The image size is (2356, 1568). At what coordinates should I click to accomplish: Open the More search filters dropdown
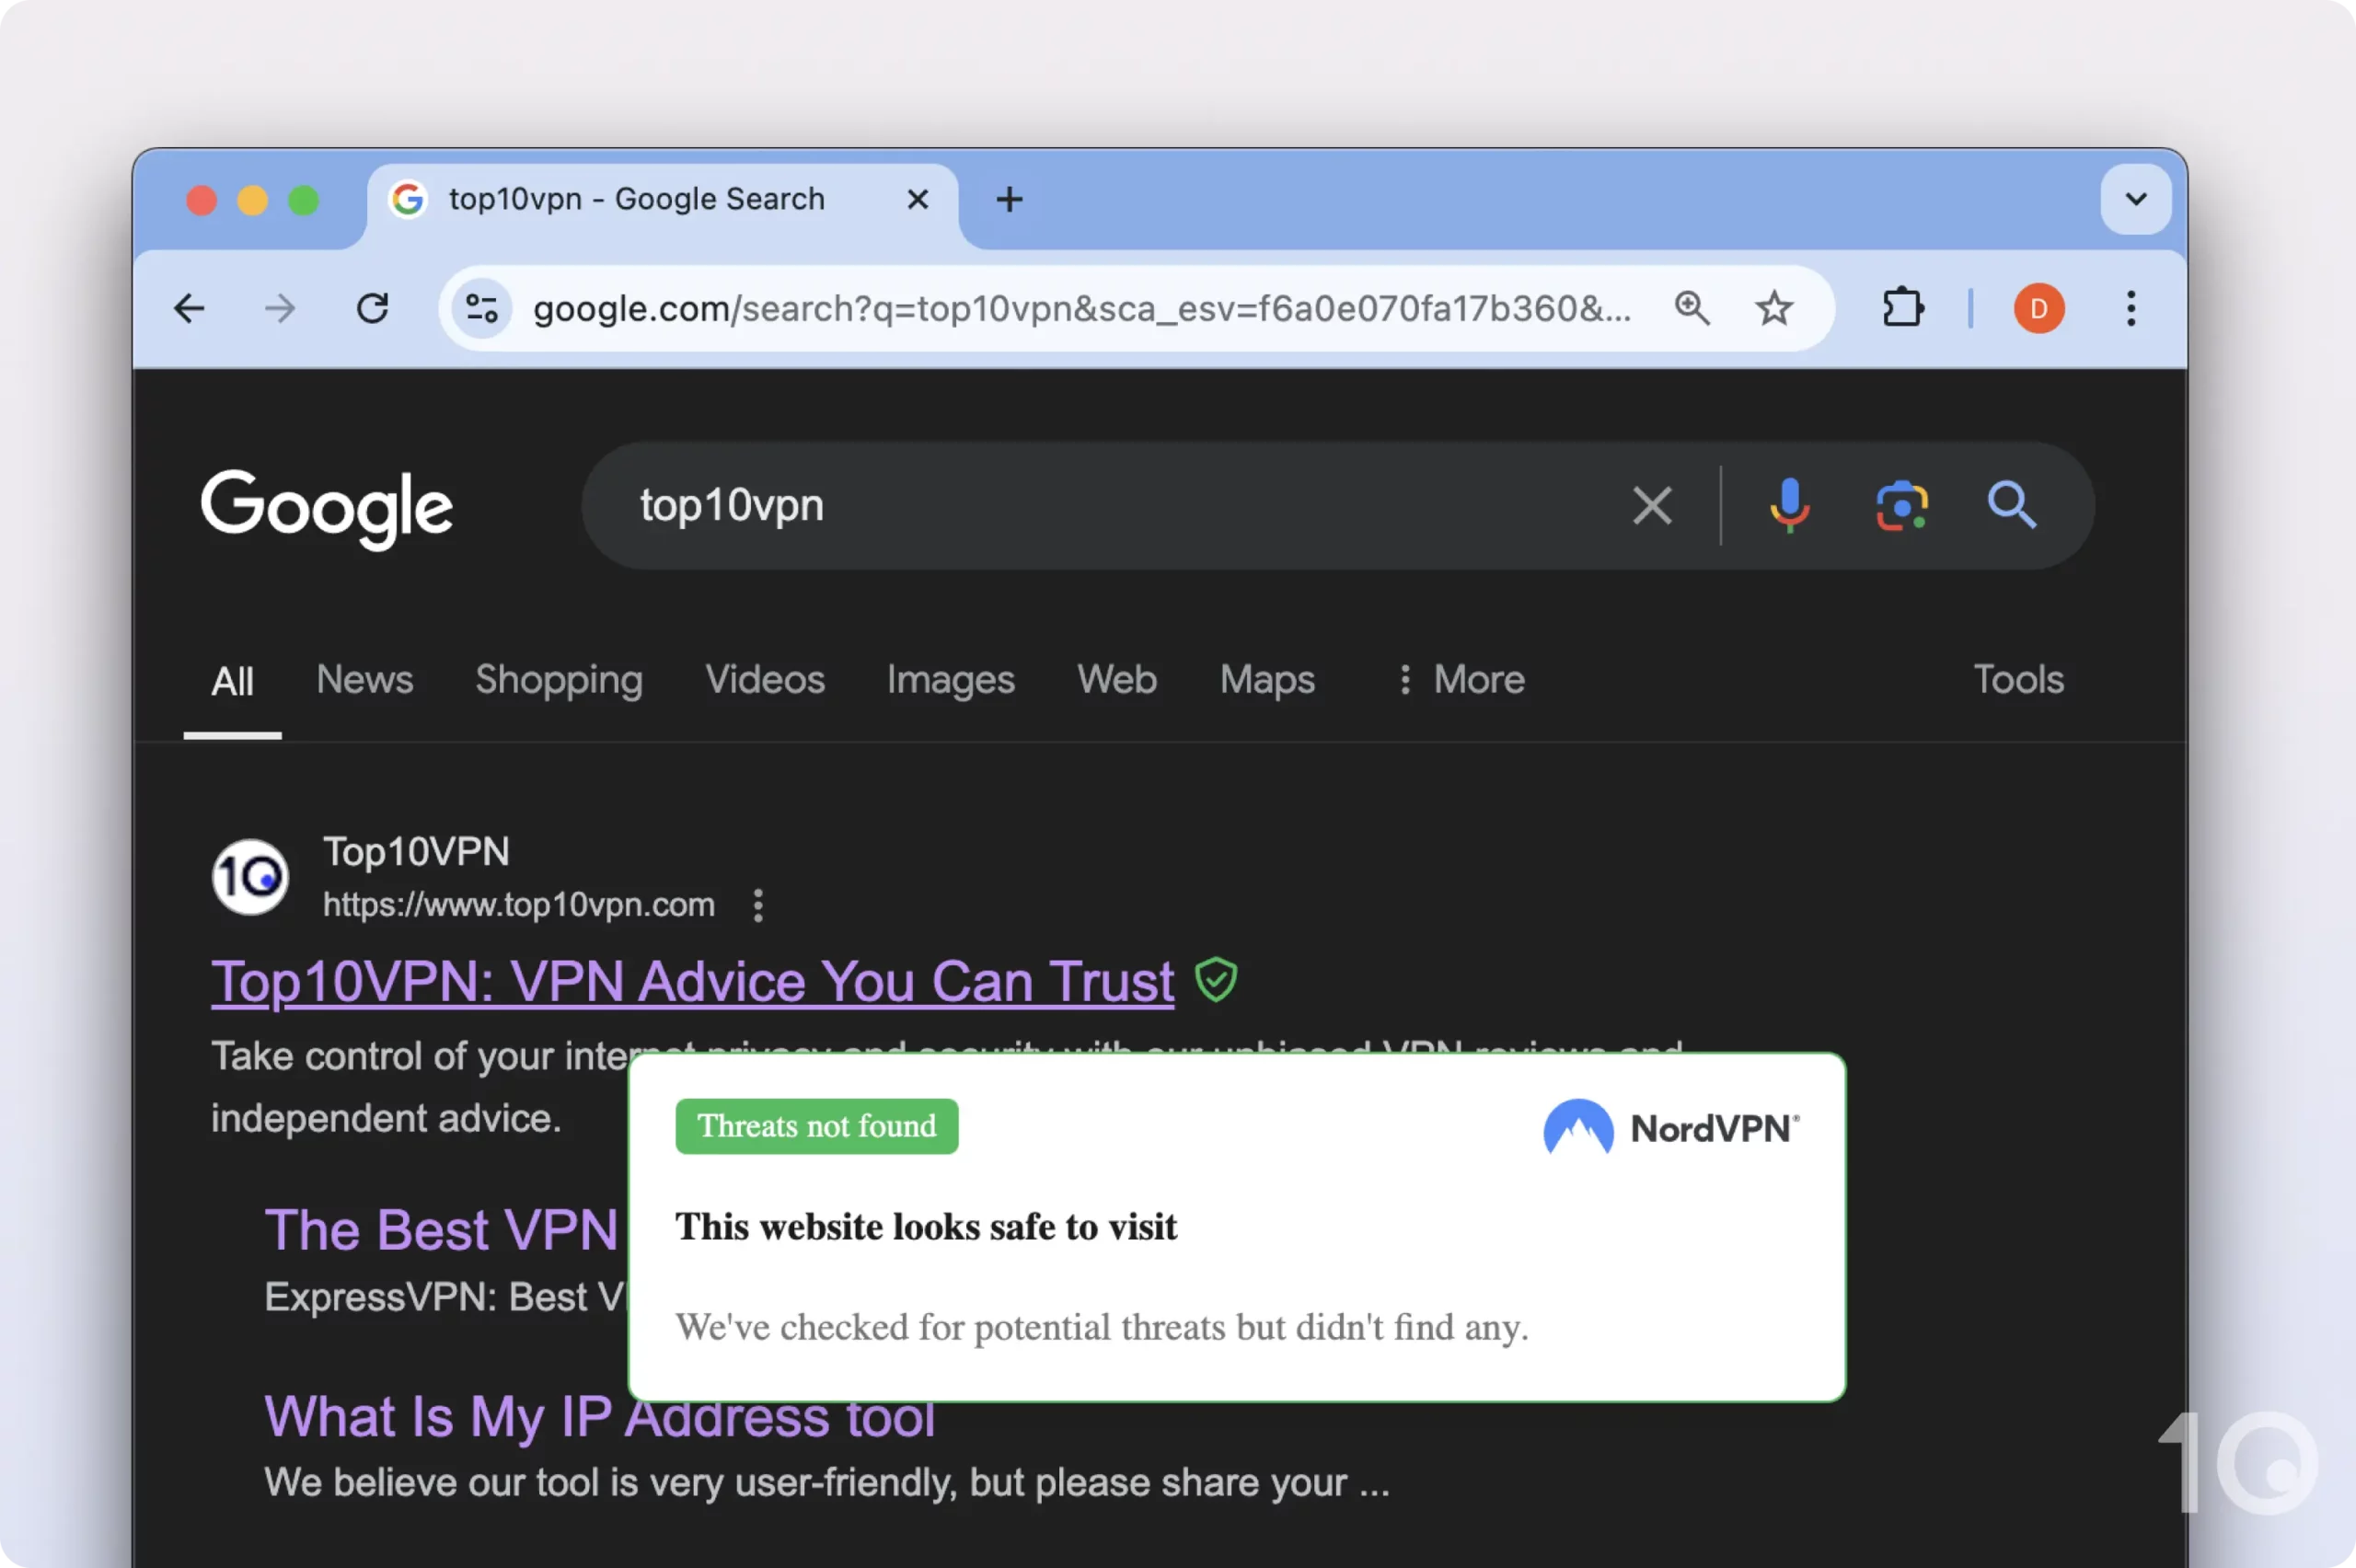coord(1461,680)
